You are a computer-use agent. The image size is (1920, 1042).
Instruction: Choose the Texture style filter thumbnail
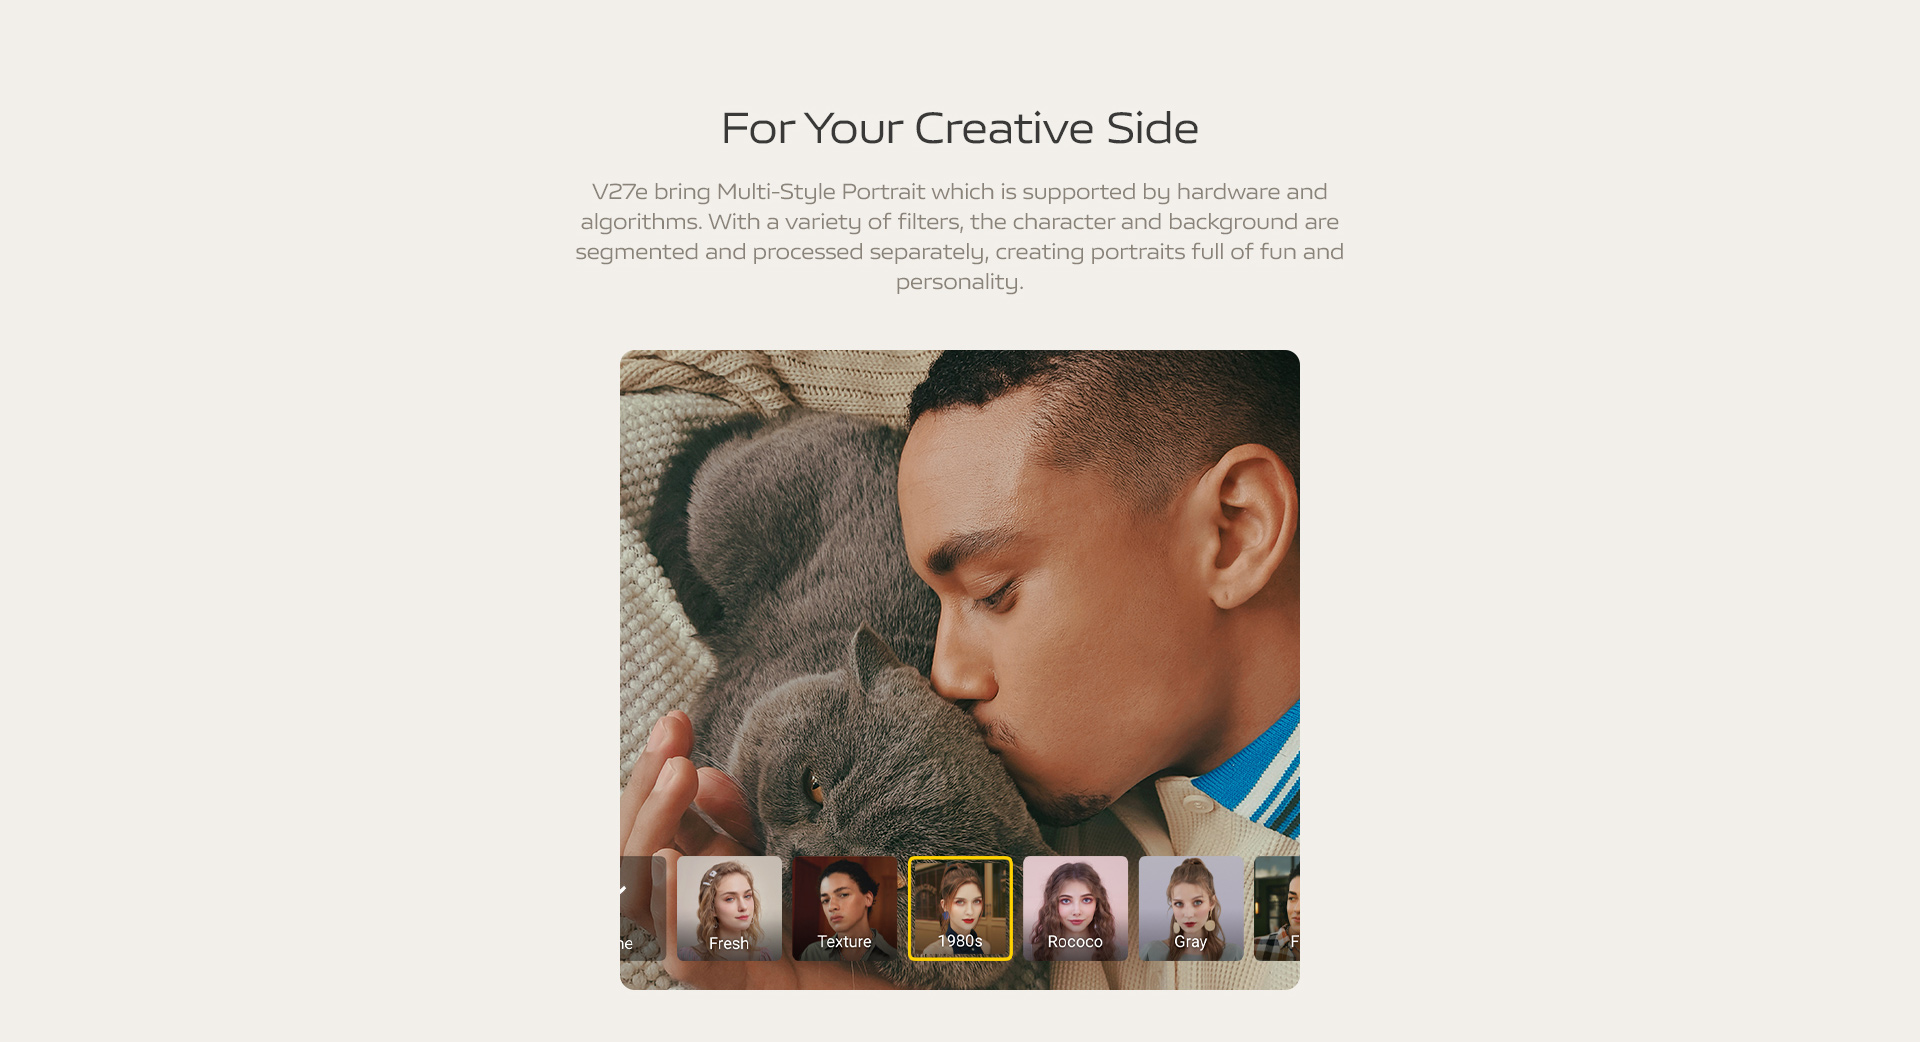click(845, 908)
